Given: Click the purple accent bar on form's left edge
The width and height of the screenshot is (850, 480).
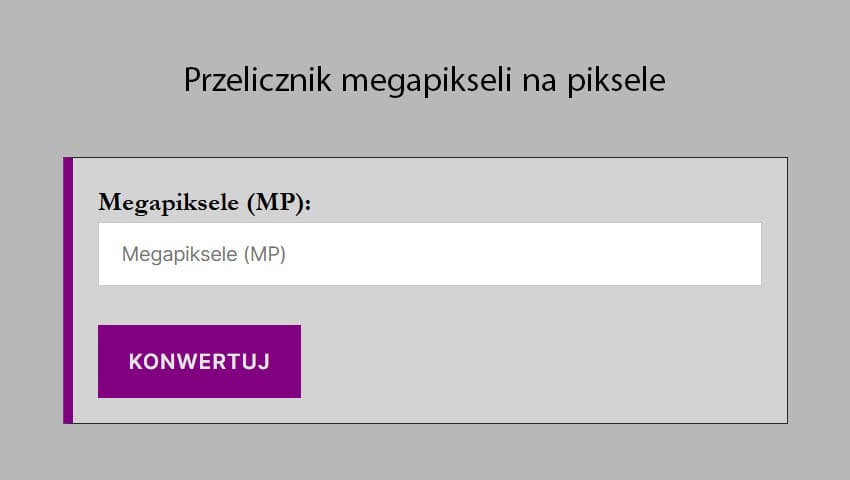Looking at the screenshot, I should 68,290.
